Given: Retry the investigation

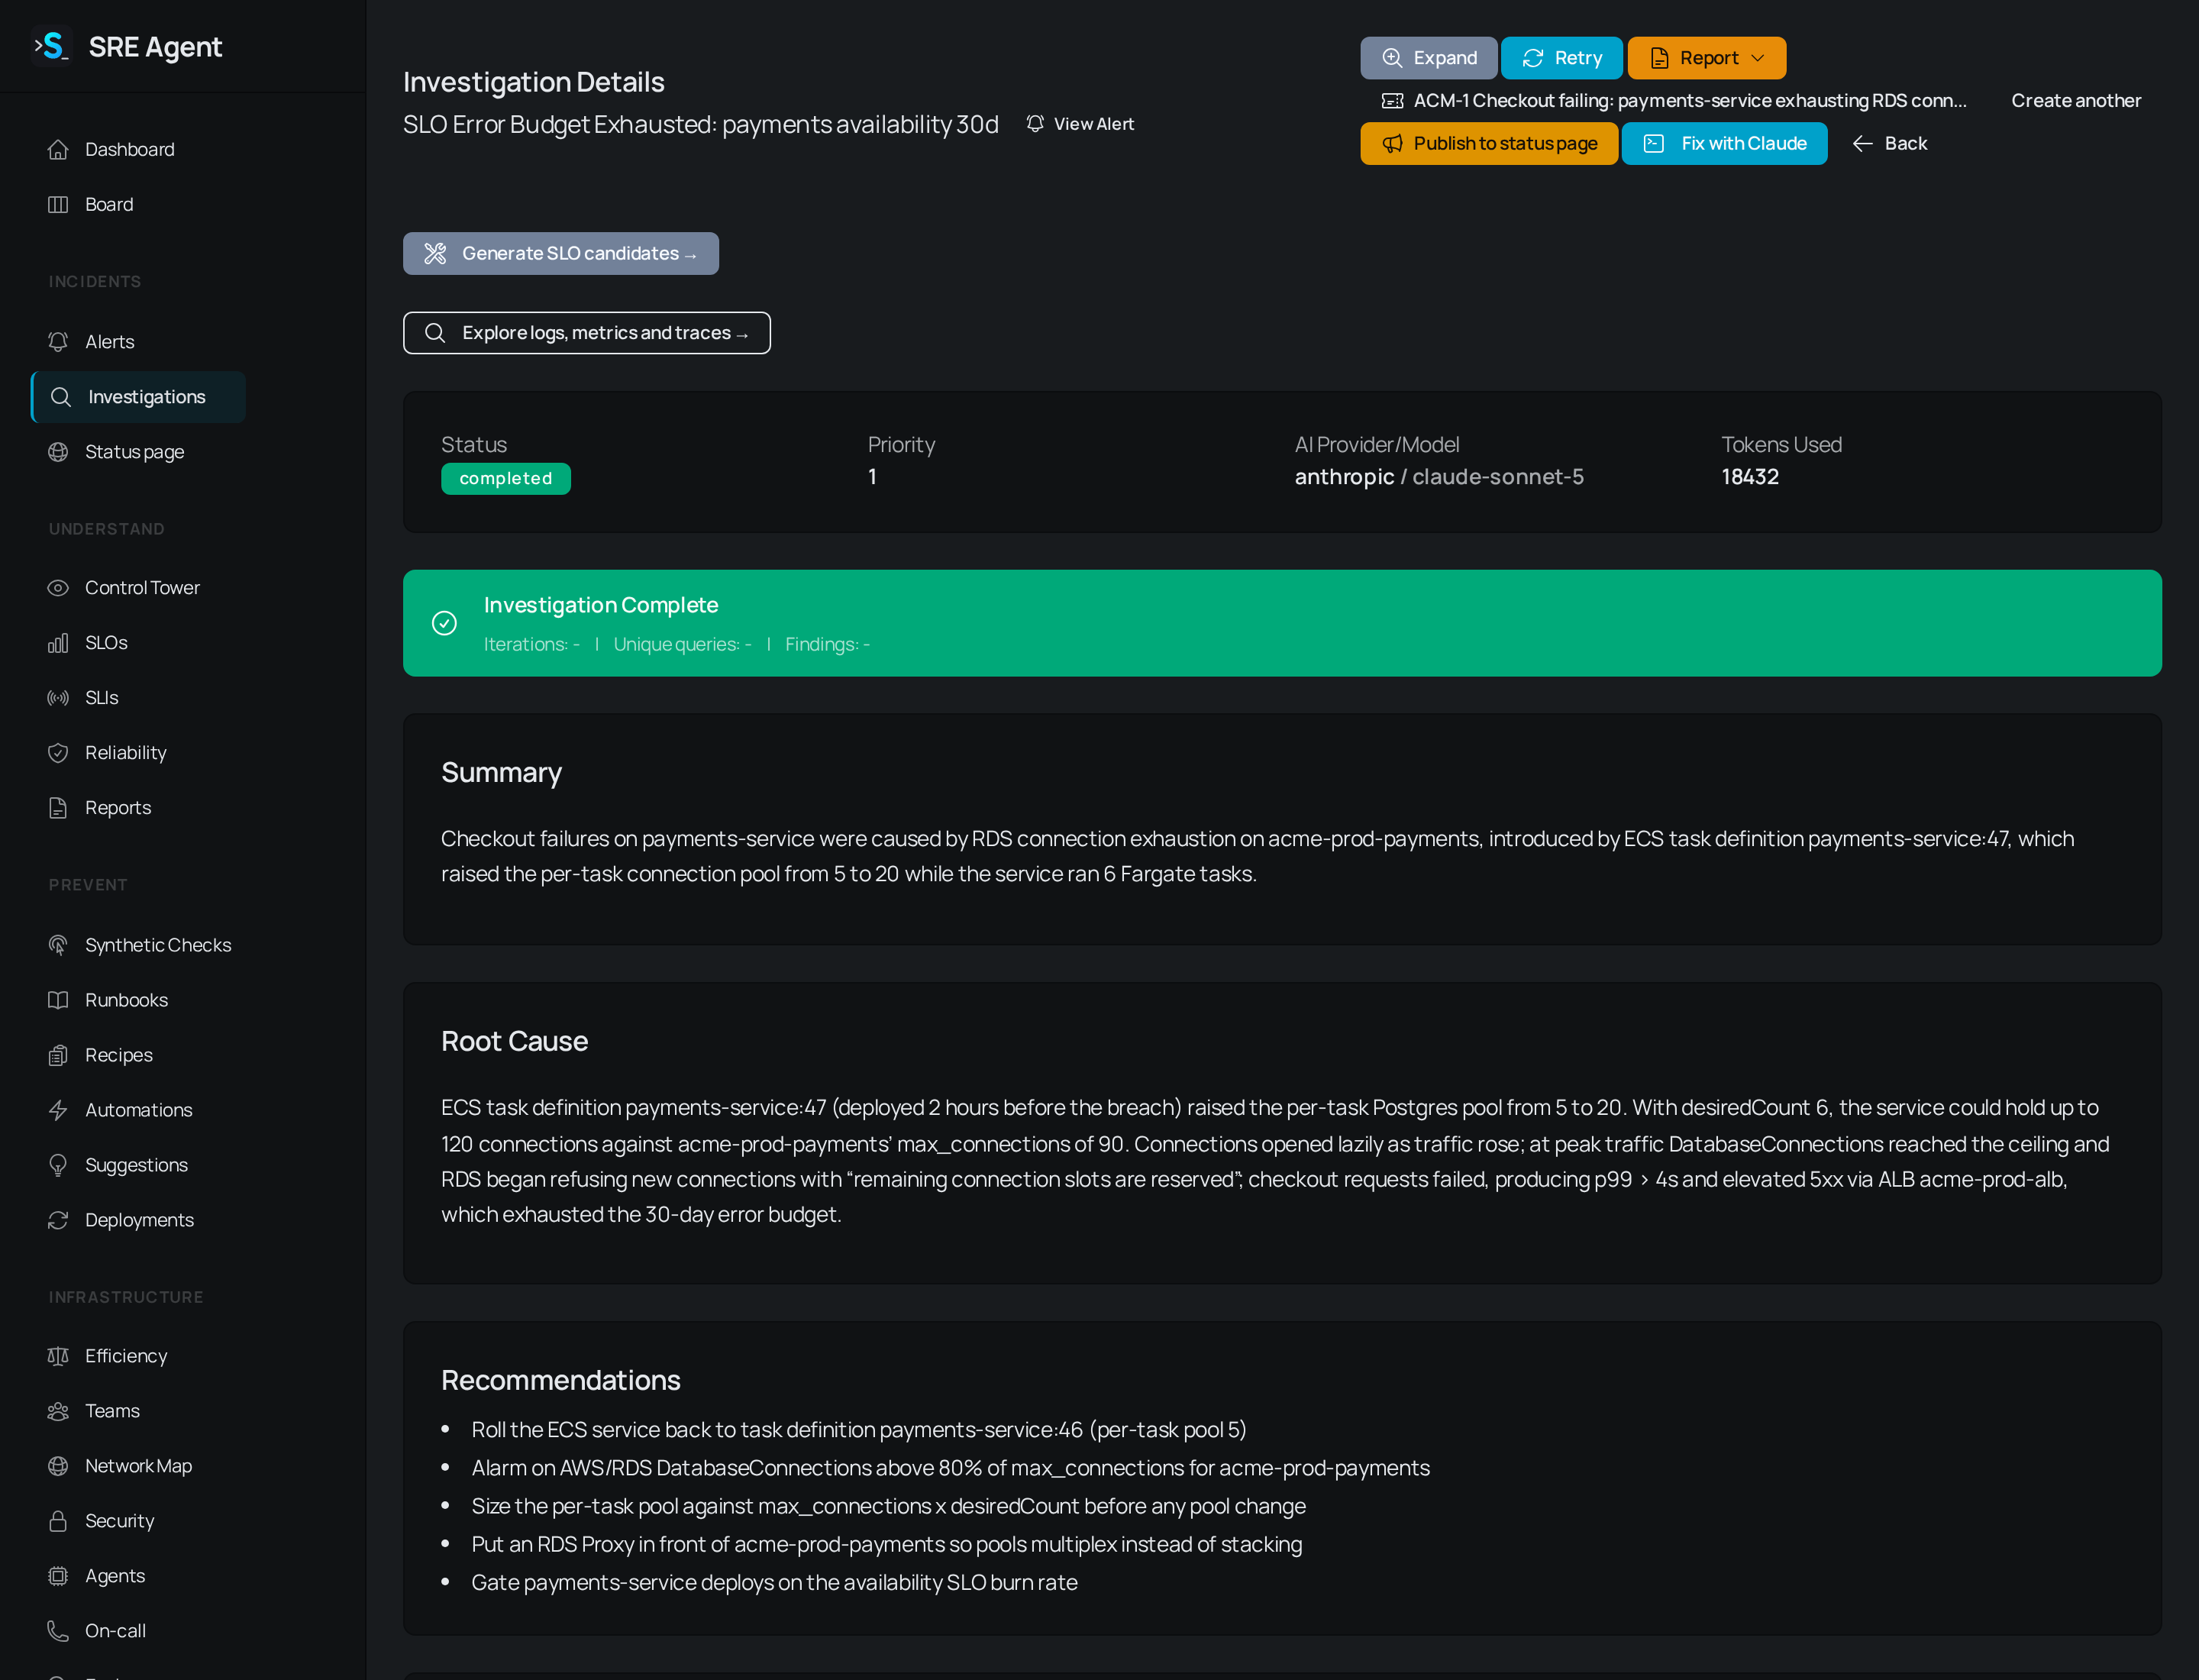Looking at the screenshot, I should click(1561, 58).
